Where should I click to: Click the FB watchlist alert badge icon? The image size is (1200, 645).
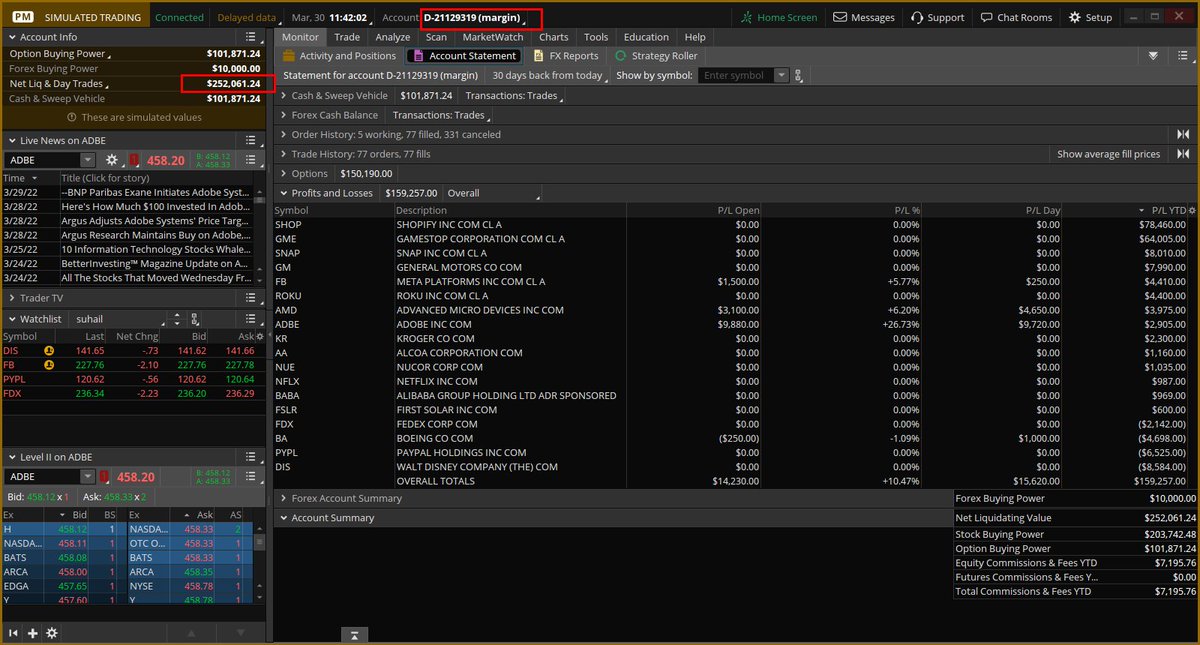click(x=49, y=365)
